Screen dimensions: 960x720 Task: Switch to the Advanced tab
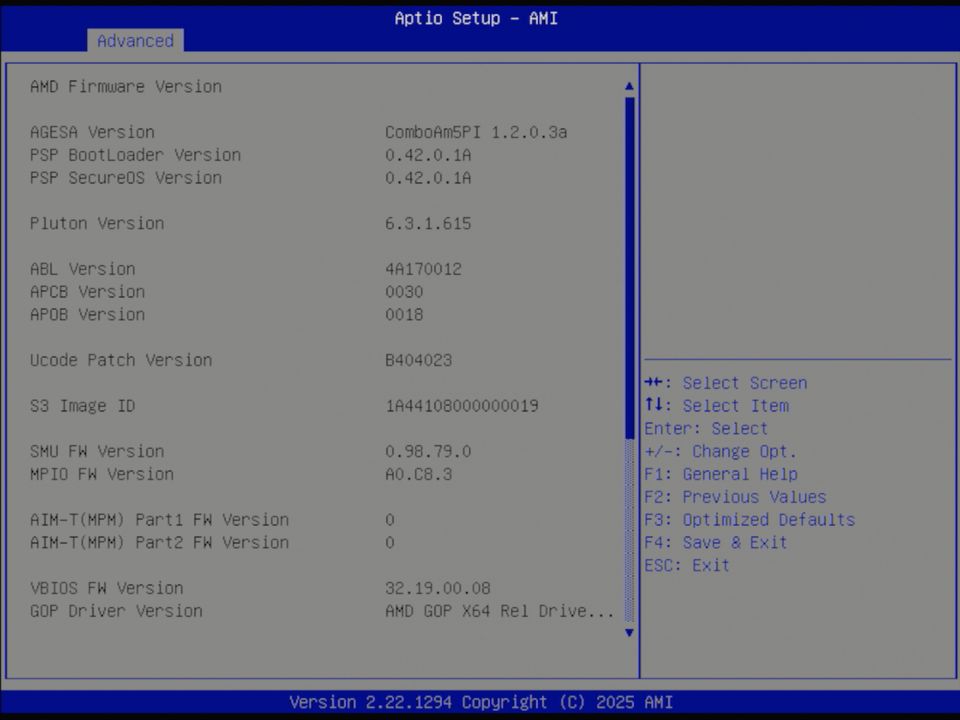(x=135, y=41)
